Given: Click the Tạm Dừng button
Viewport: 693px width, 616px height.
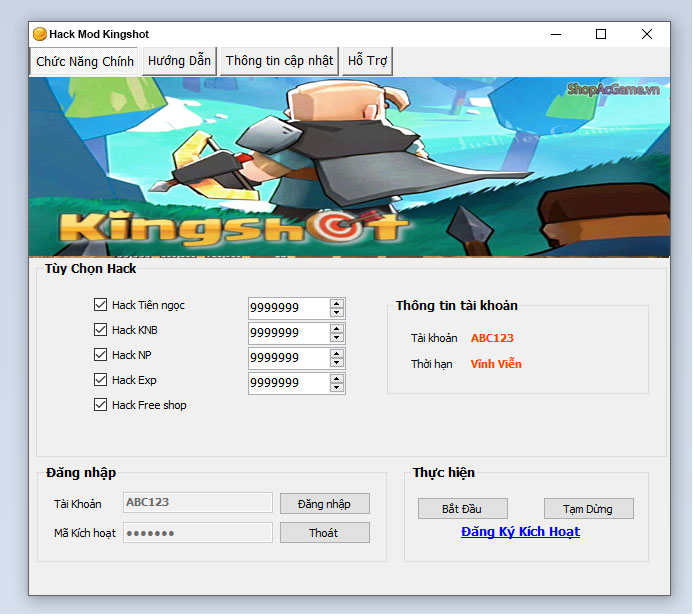Looking at the screenshot, I should pyautogui.click(x=589, y=509).
